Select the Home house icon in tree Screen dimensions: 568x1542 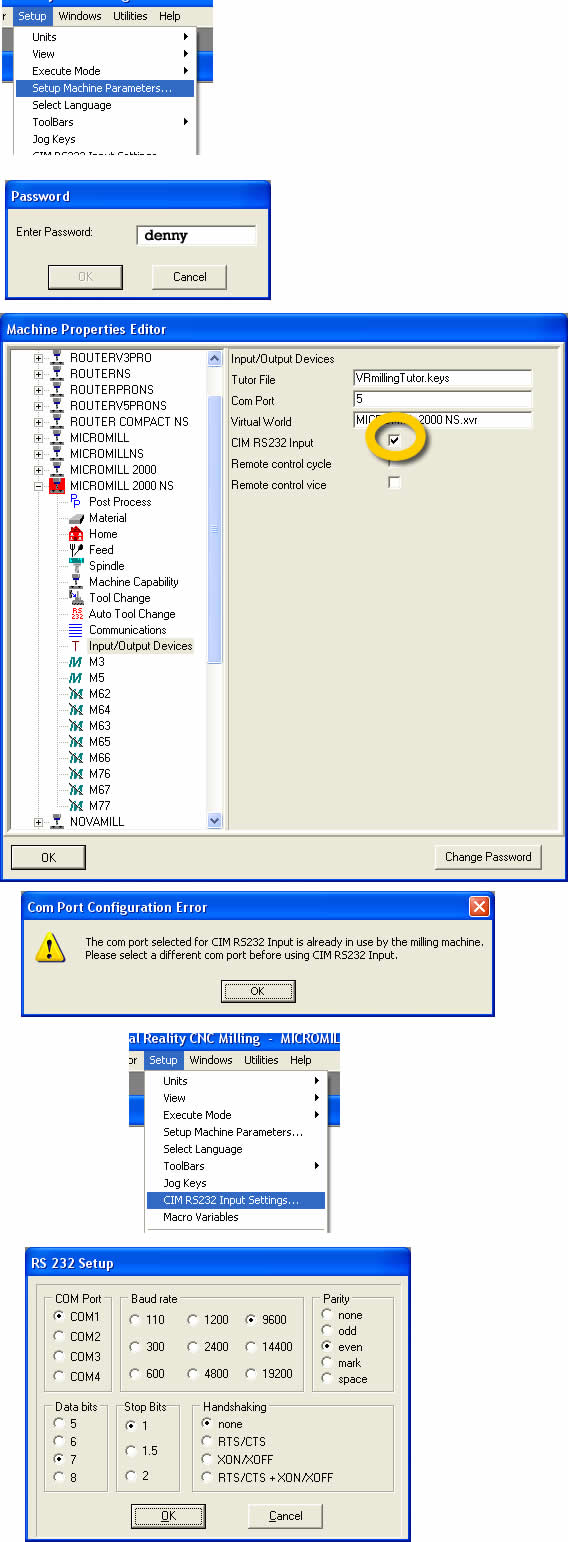(x=76, y=534)
